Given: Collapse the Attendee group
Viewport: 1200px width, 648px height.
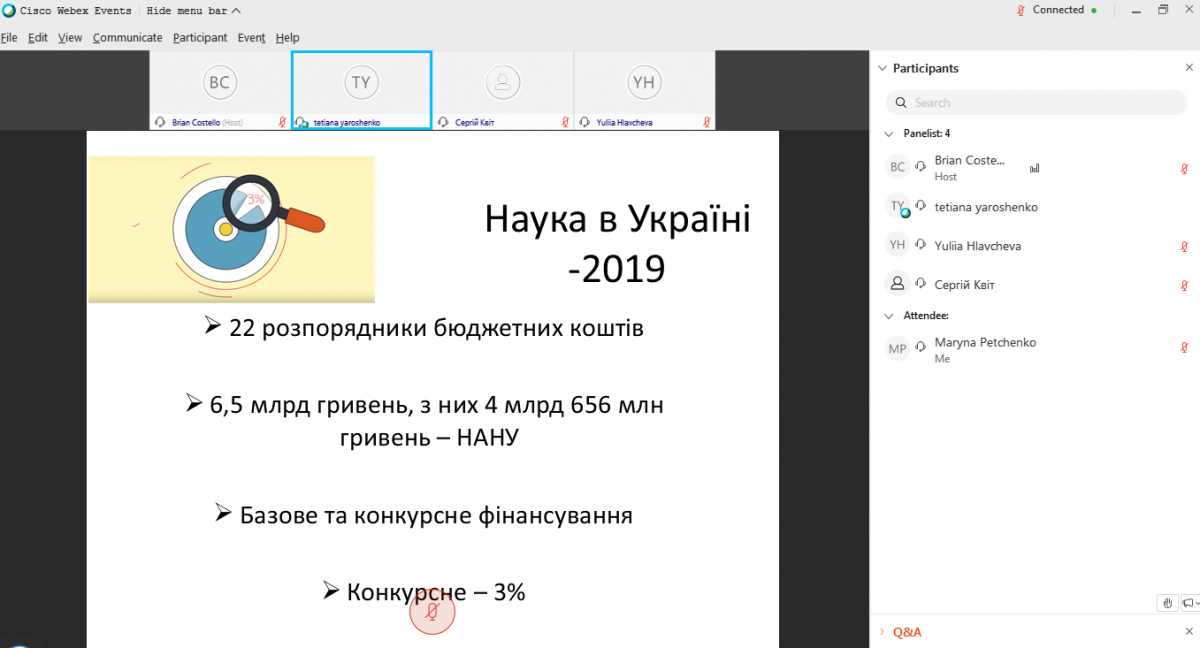Looking at the screenshot, I should click(x=888, y=315).
